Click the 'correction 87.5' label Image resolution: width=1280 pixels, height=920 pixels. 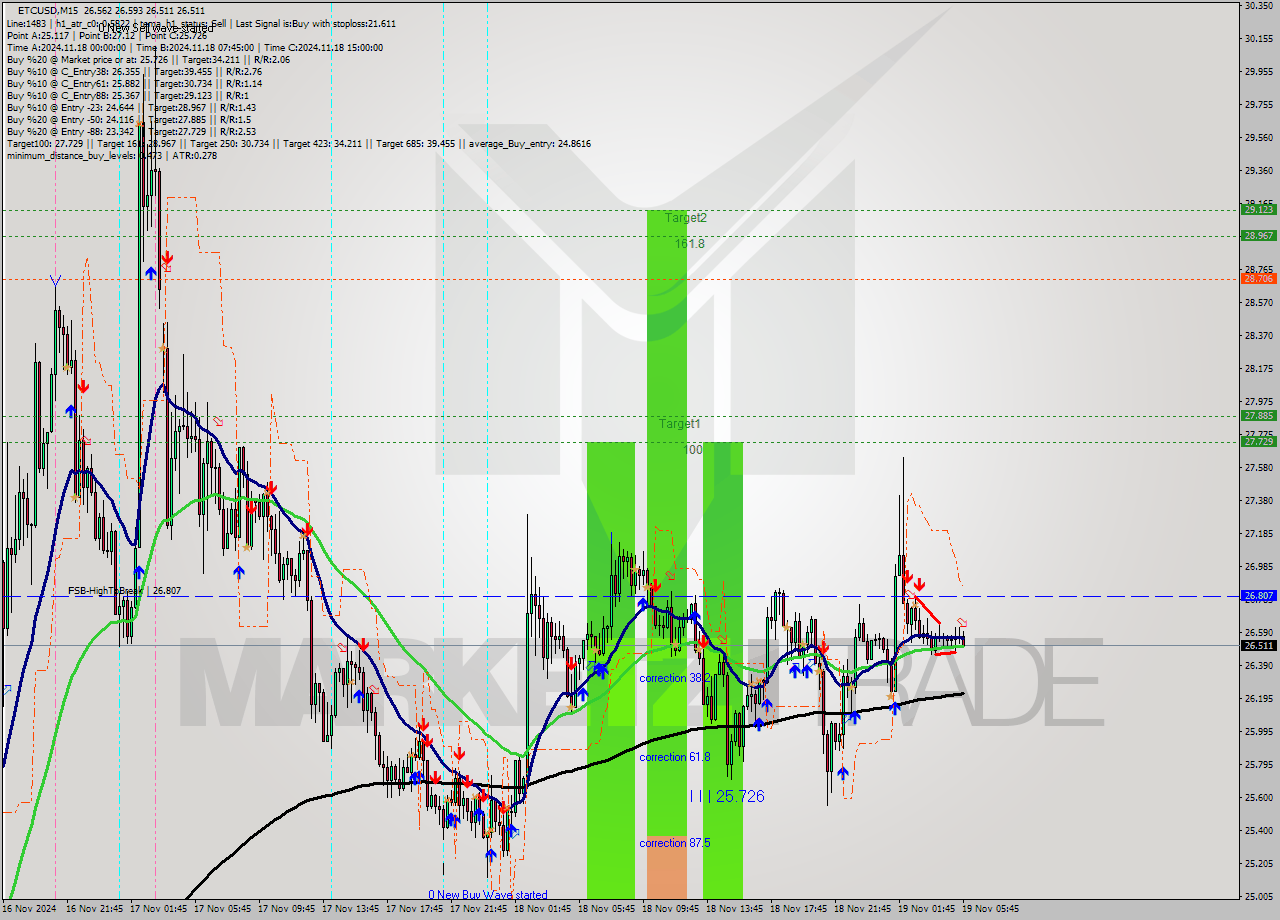[675, 843]
